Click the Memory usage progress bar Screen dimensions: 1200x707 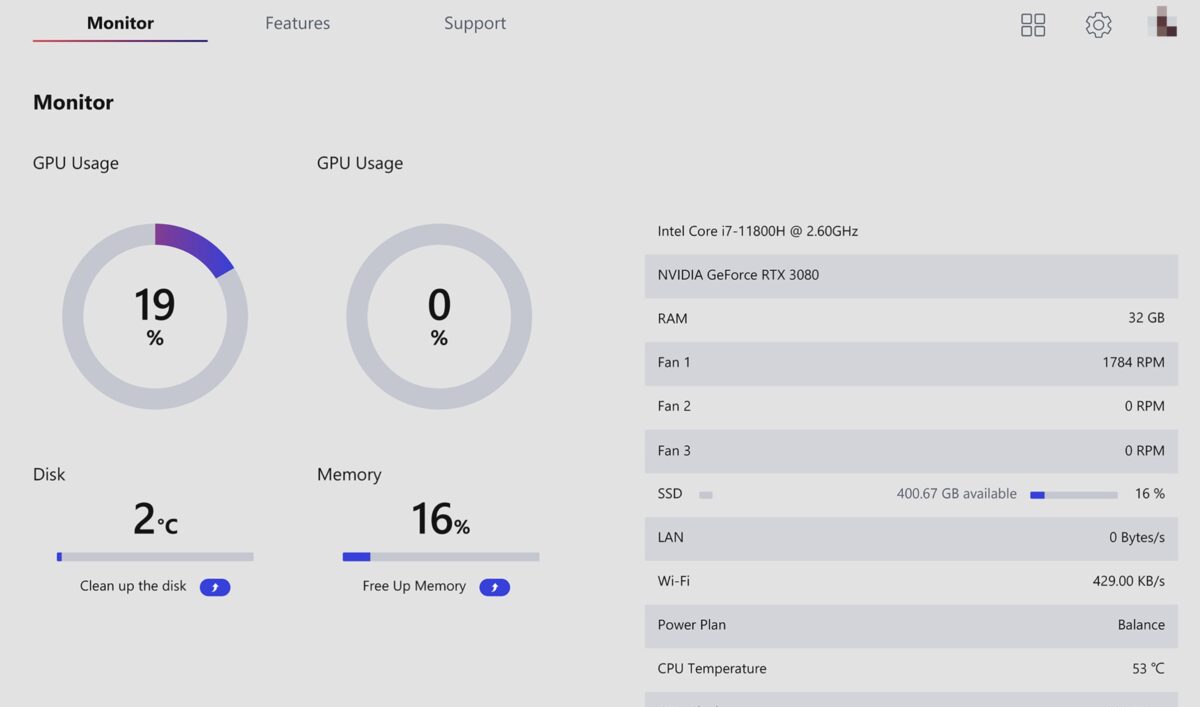(441, 556)
